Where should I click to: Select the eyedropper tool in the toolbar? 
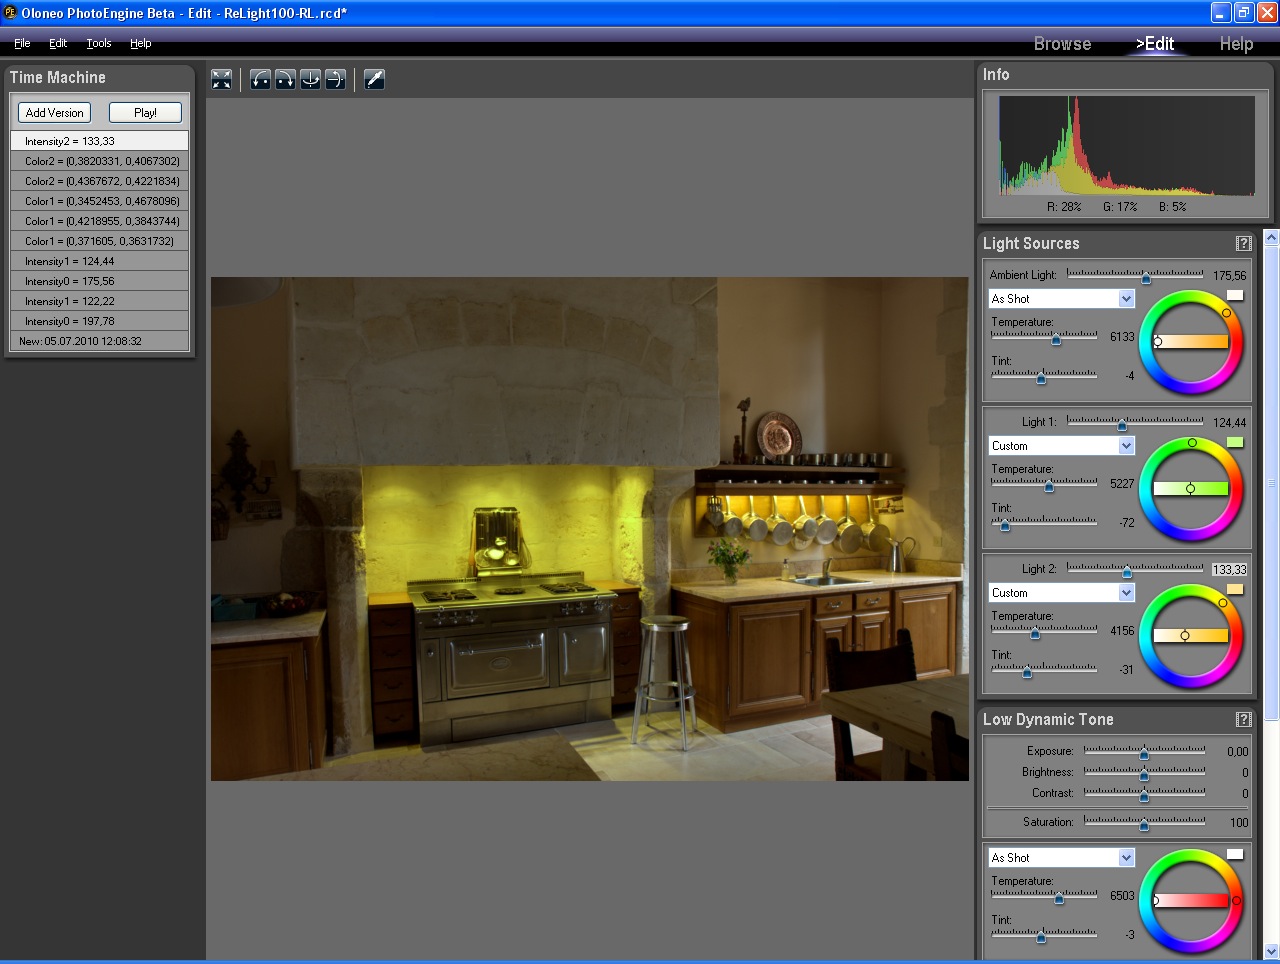coord(374,79)
